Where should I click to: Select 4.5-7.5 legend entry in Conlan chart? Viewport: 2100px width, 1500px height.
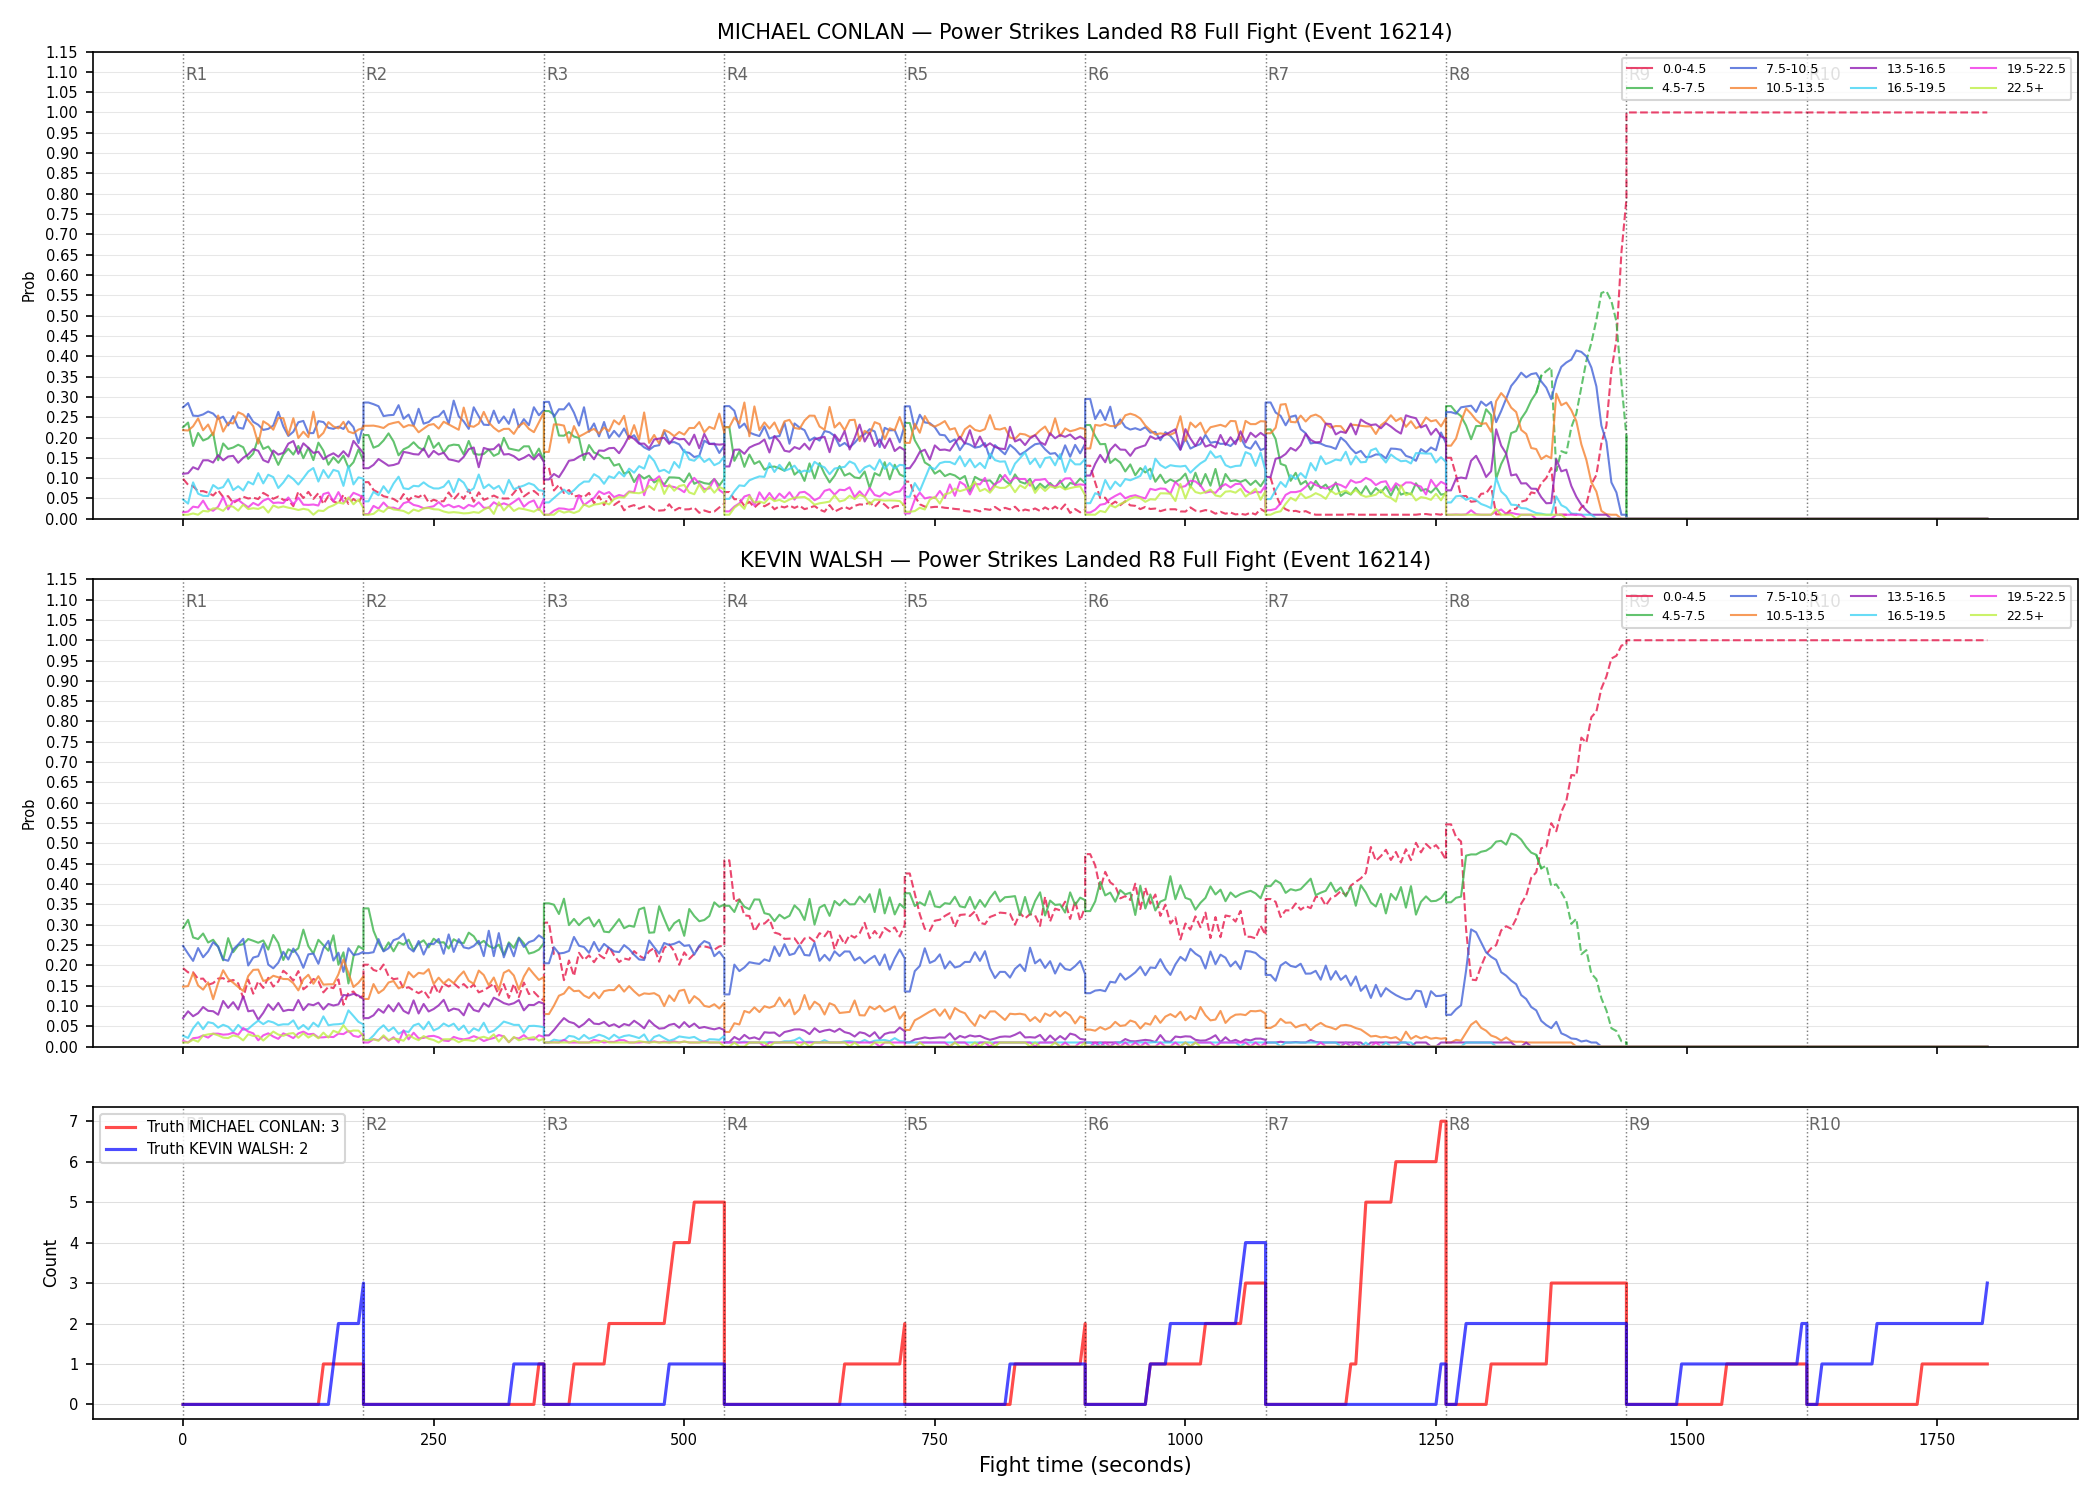click(1667, 88)
